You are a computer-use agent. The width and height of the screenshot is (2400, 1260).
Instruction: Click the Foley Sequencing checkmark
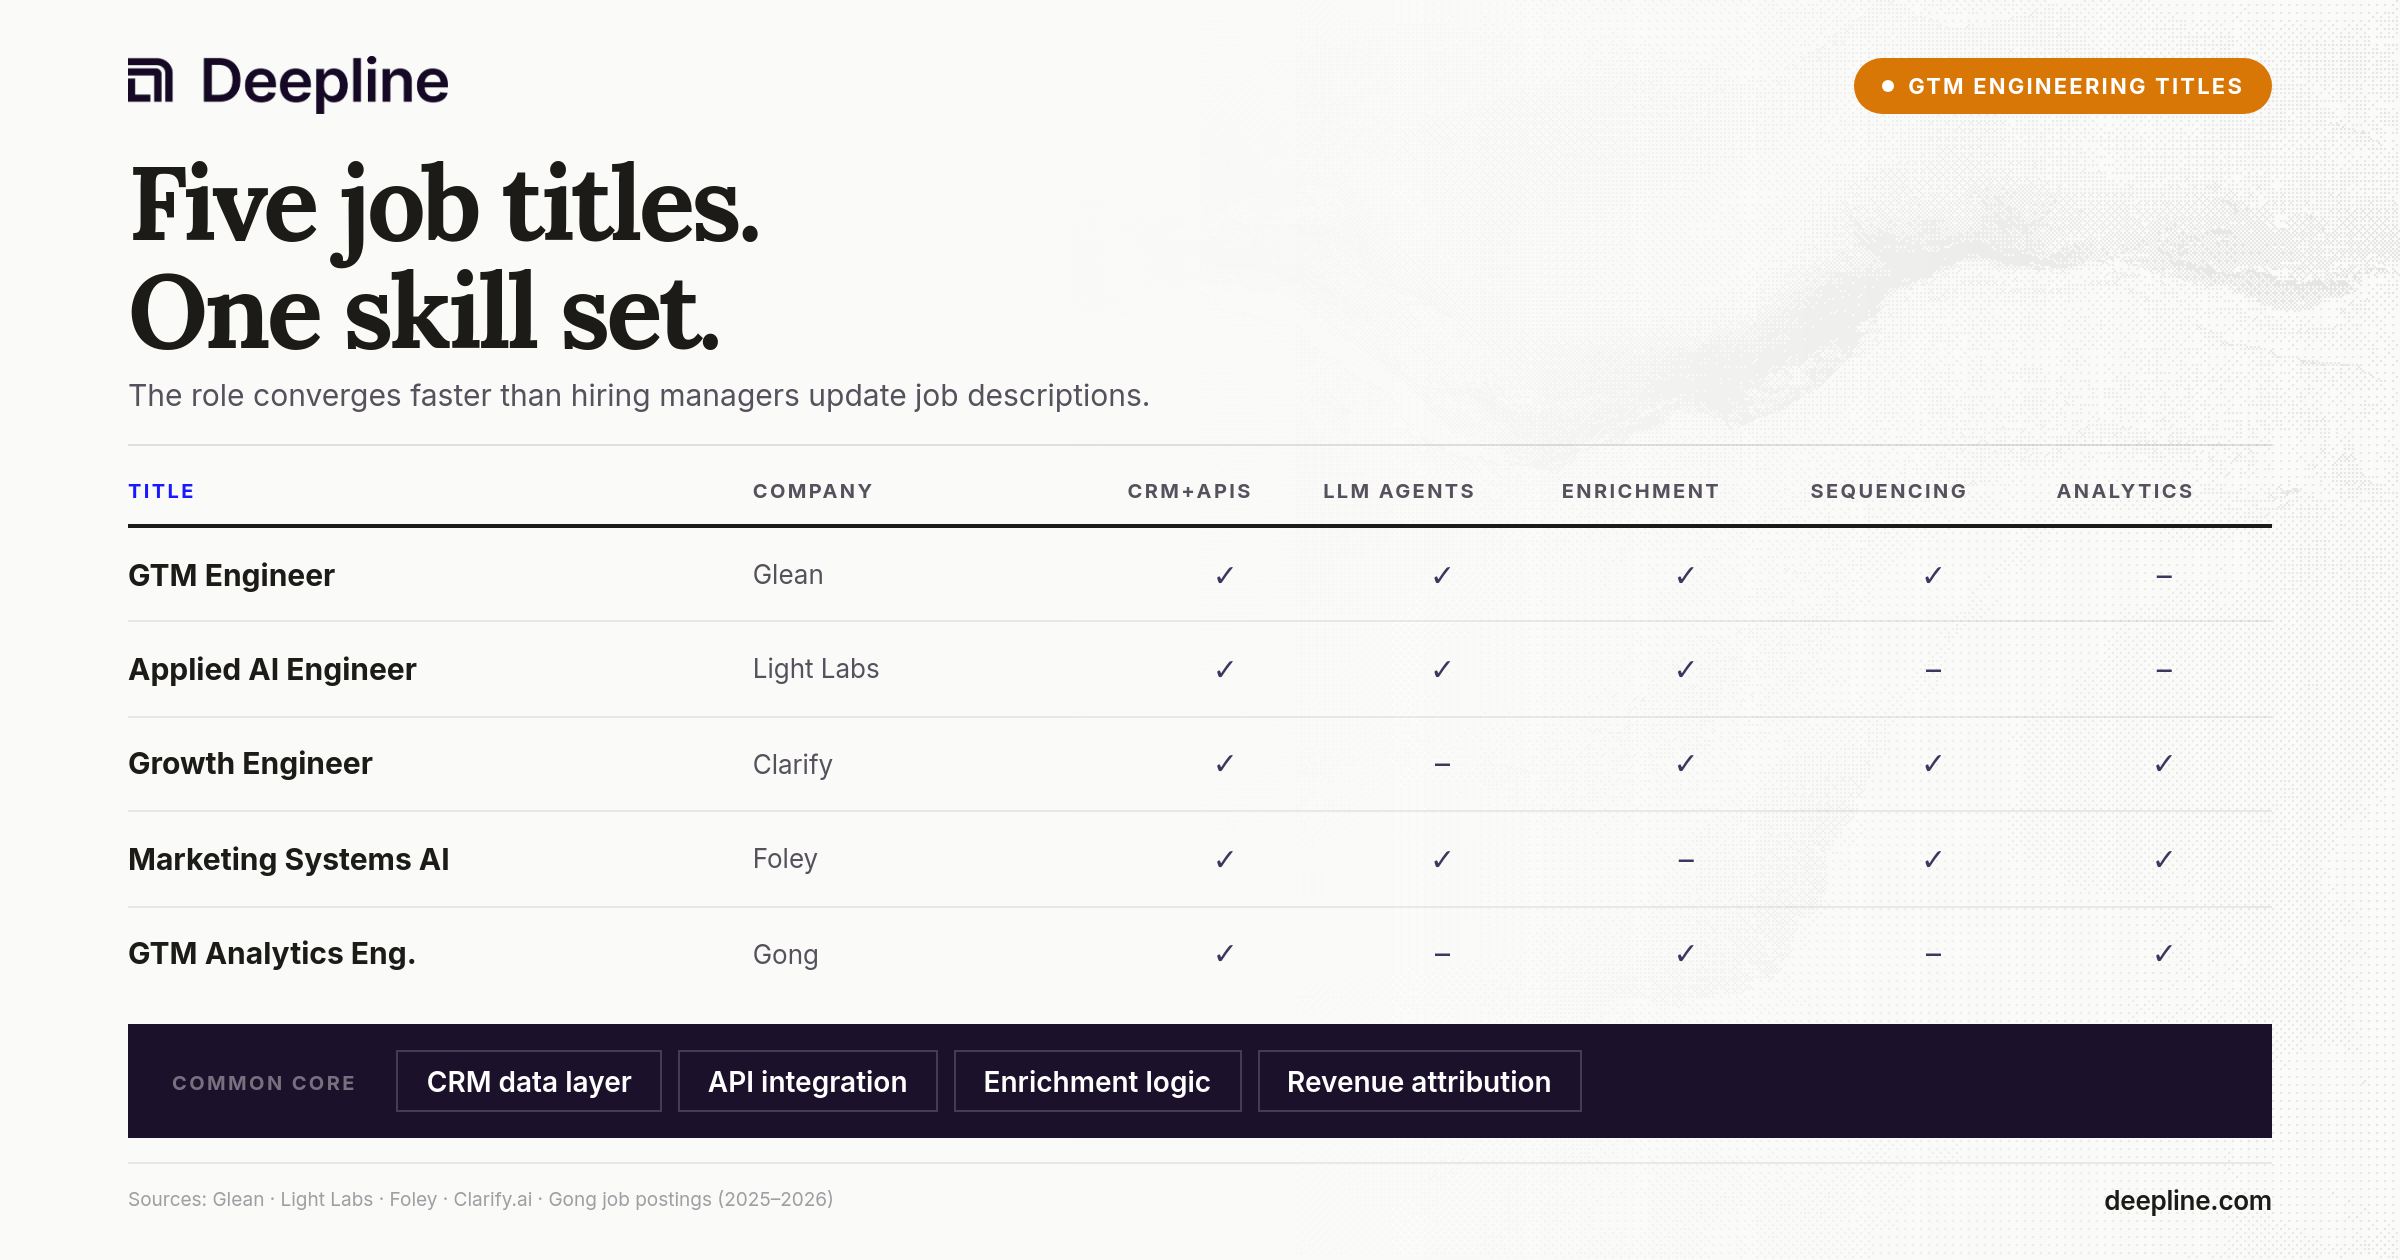(1932, 859)
